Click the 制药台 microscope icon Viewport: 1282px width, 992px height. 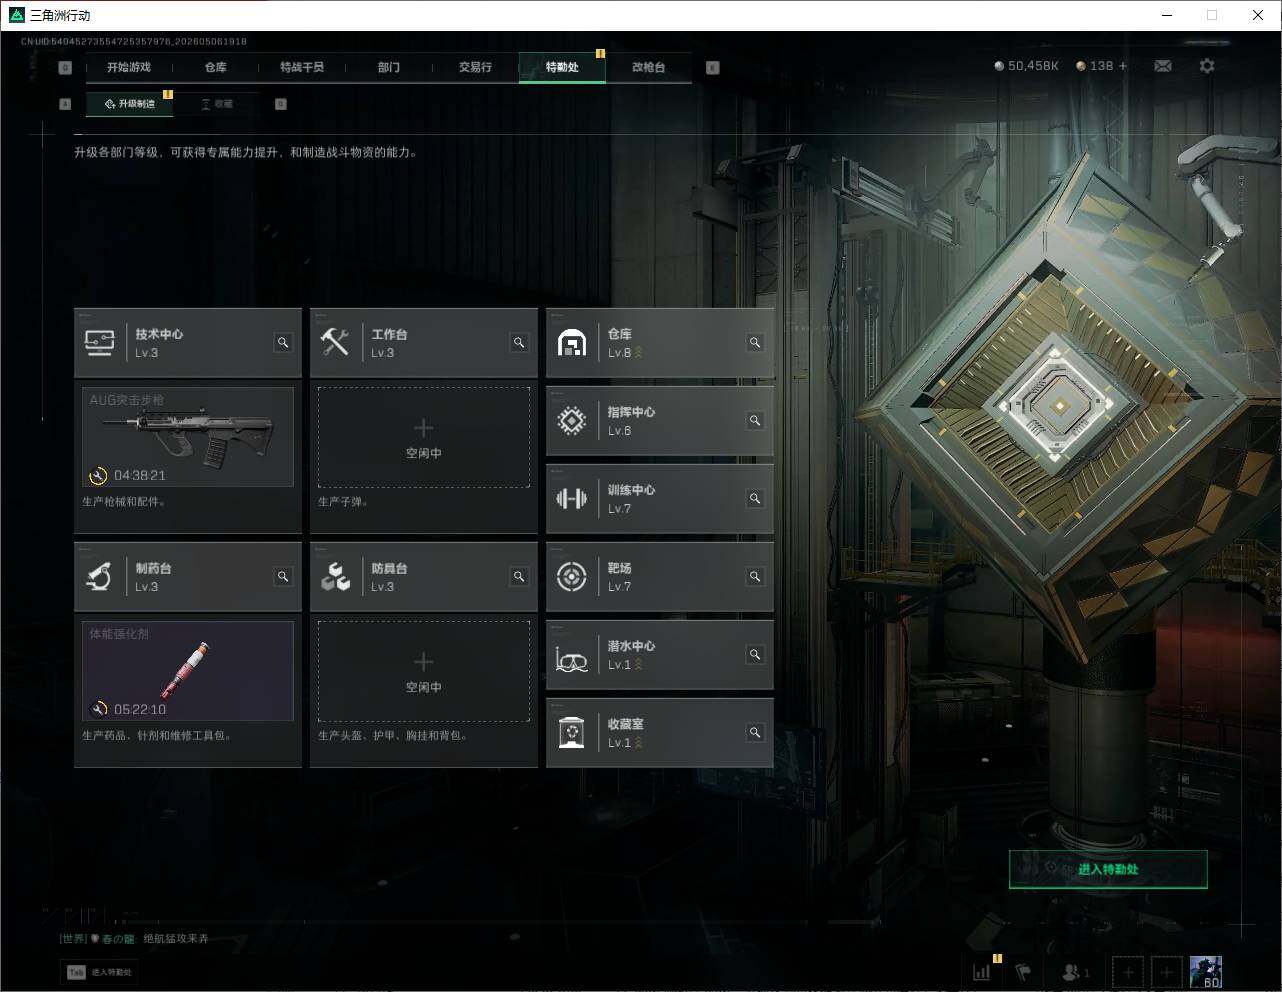[x=99, y=577]
